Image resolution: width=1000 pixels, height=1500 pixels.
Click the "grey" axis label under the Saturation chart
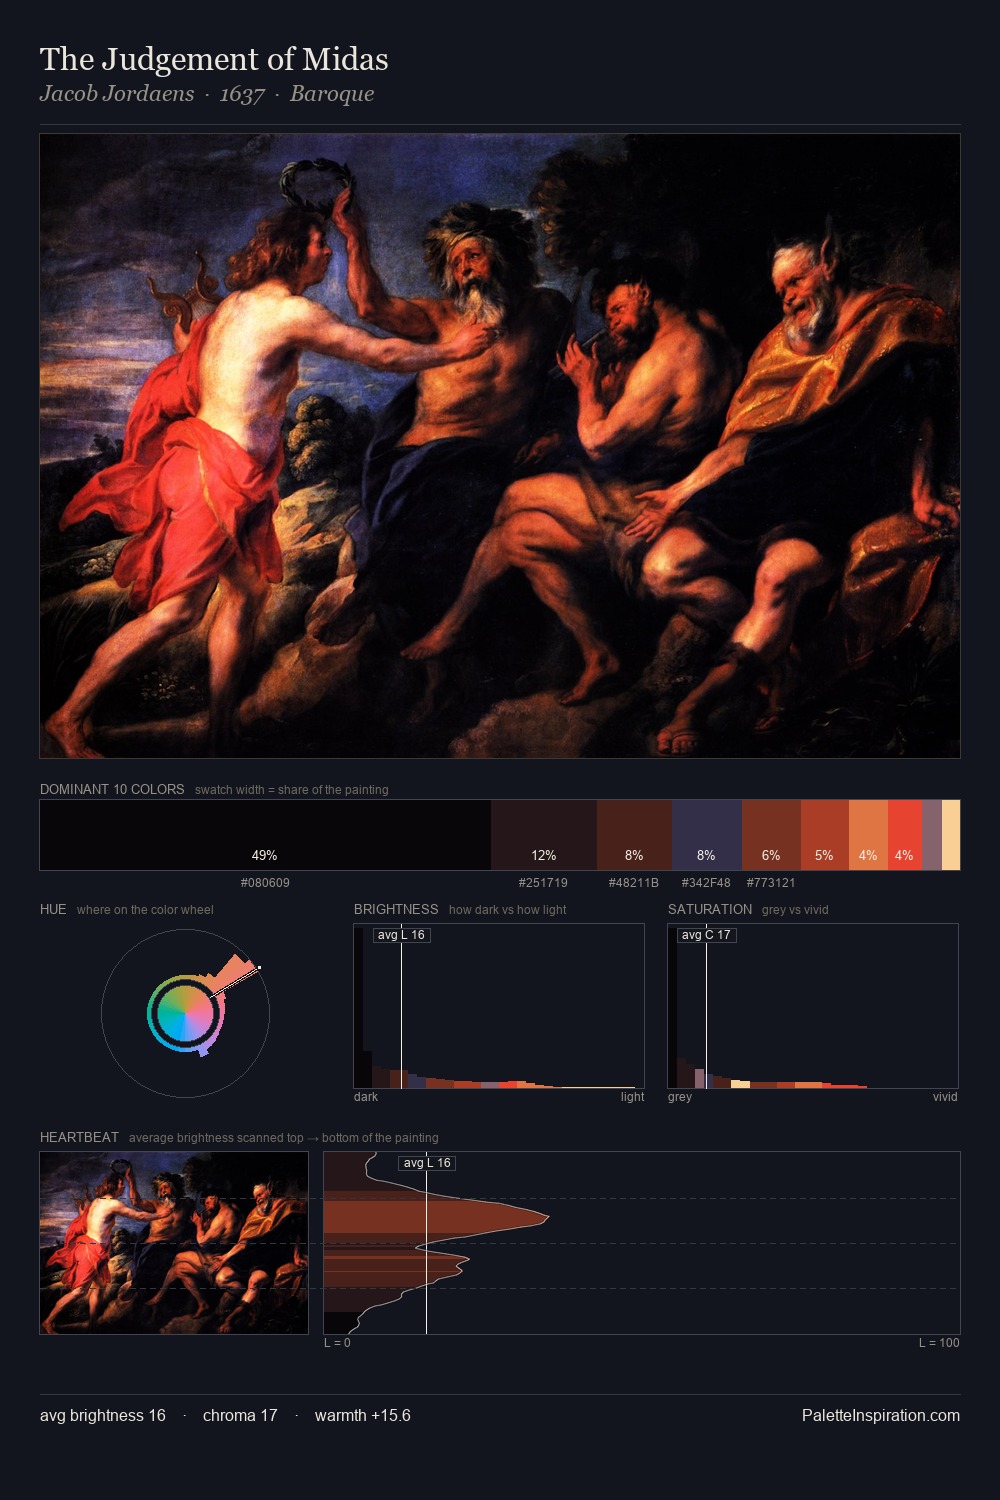click(x=680, y=1097)
